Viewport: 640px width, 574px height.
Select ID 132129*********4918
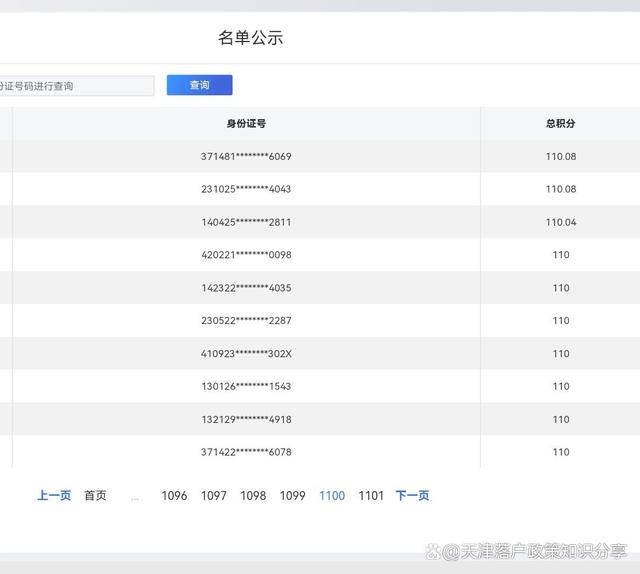pyautogui.click(x=246, y=419)
